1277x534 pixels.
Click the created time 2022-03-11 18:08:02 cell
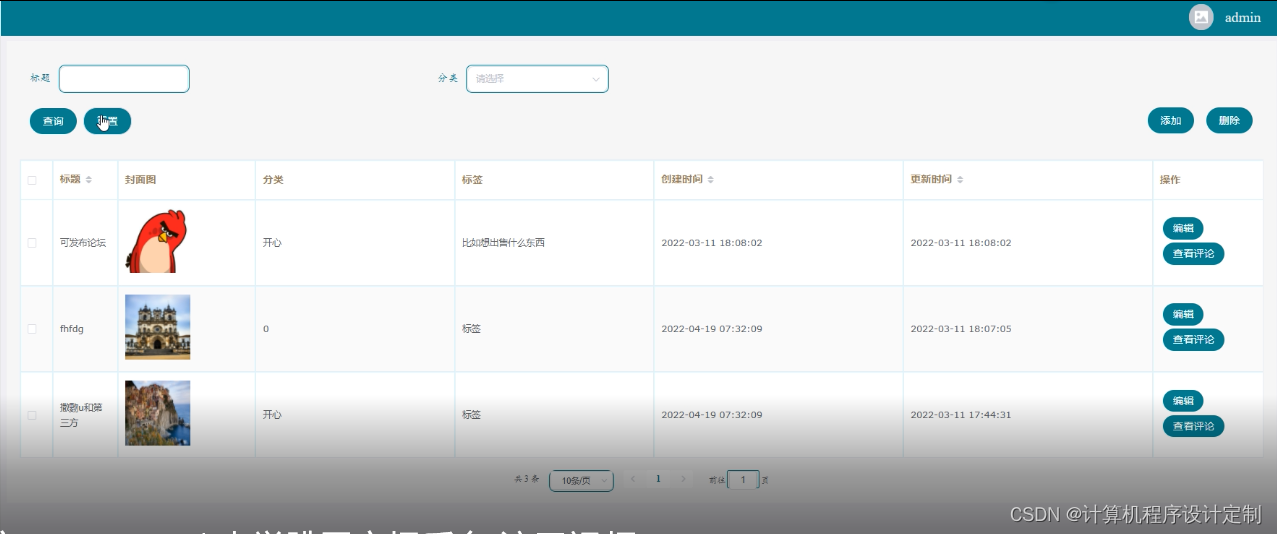click(x=712, y=243)
